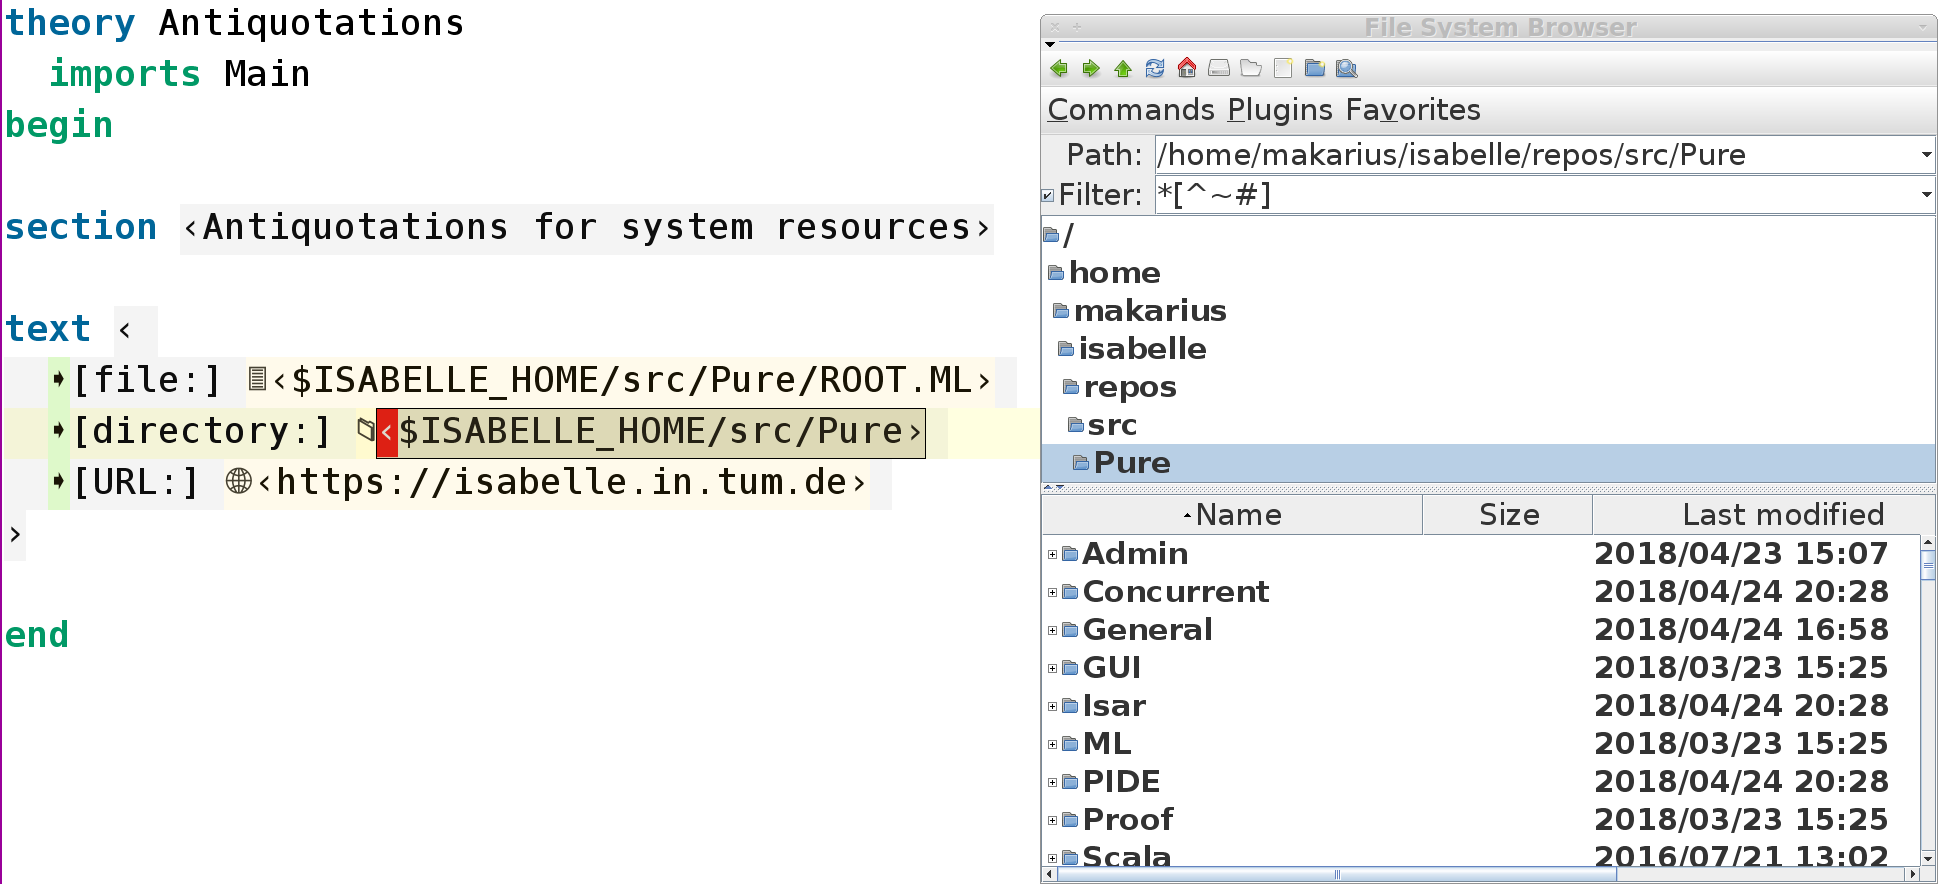Open the Favorites menu

[1412, 110]
